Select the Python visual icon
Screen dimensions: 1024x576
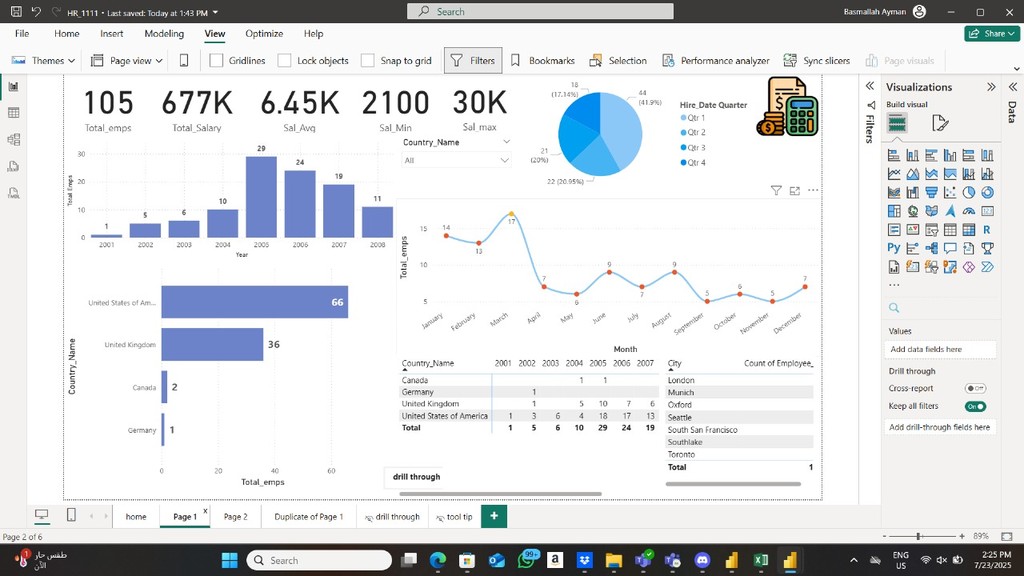pyautogui.click(x=893, y=247)
